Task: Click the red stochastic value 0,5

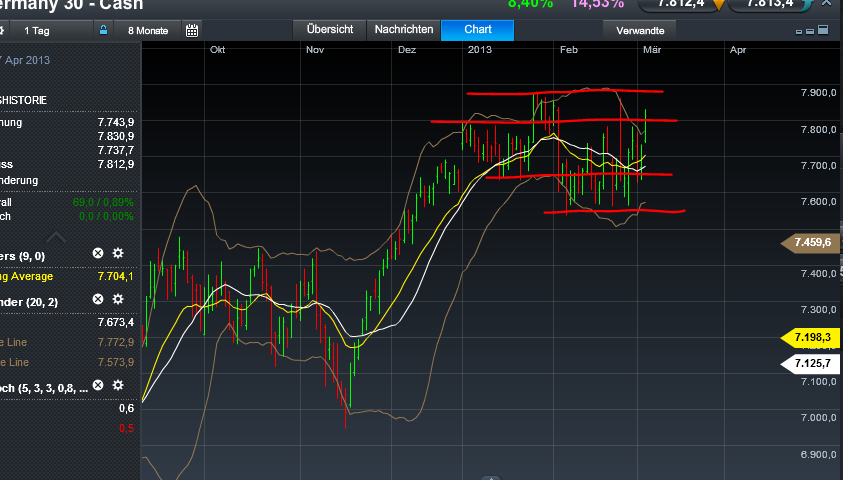Action: (x=126, y=428)
